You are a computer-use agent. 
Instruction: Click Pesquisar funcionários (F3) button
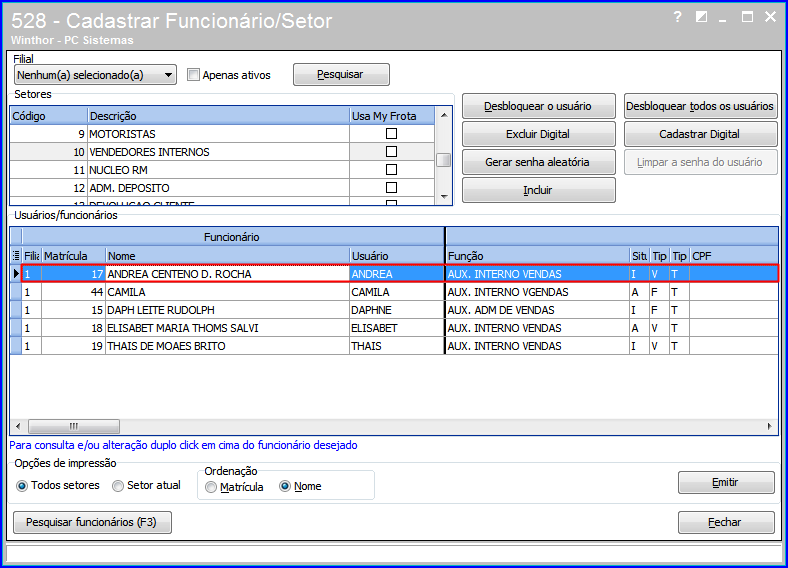pyautogui.click(x=92, y=522)
